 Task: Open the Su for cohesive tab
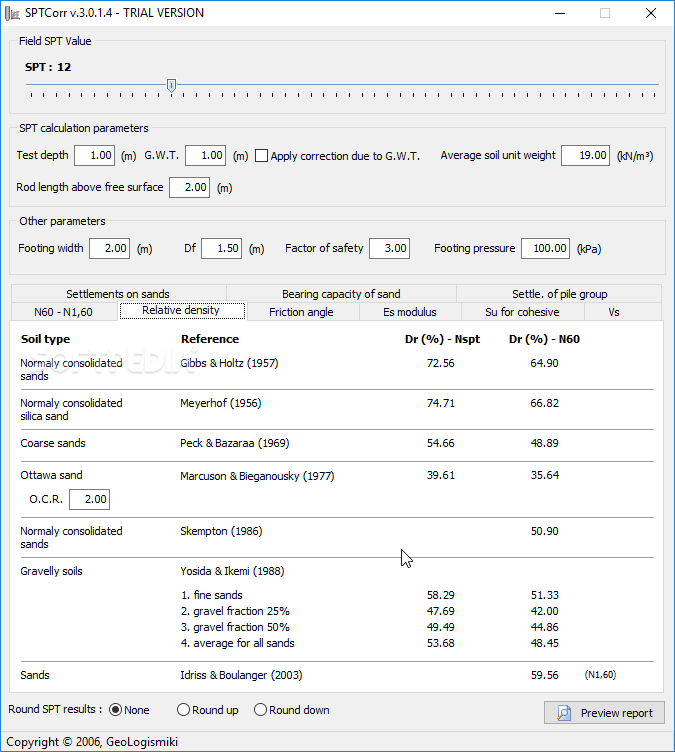point(522,312)
